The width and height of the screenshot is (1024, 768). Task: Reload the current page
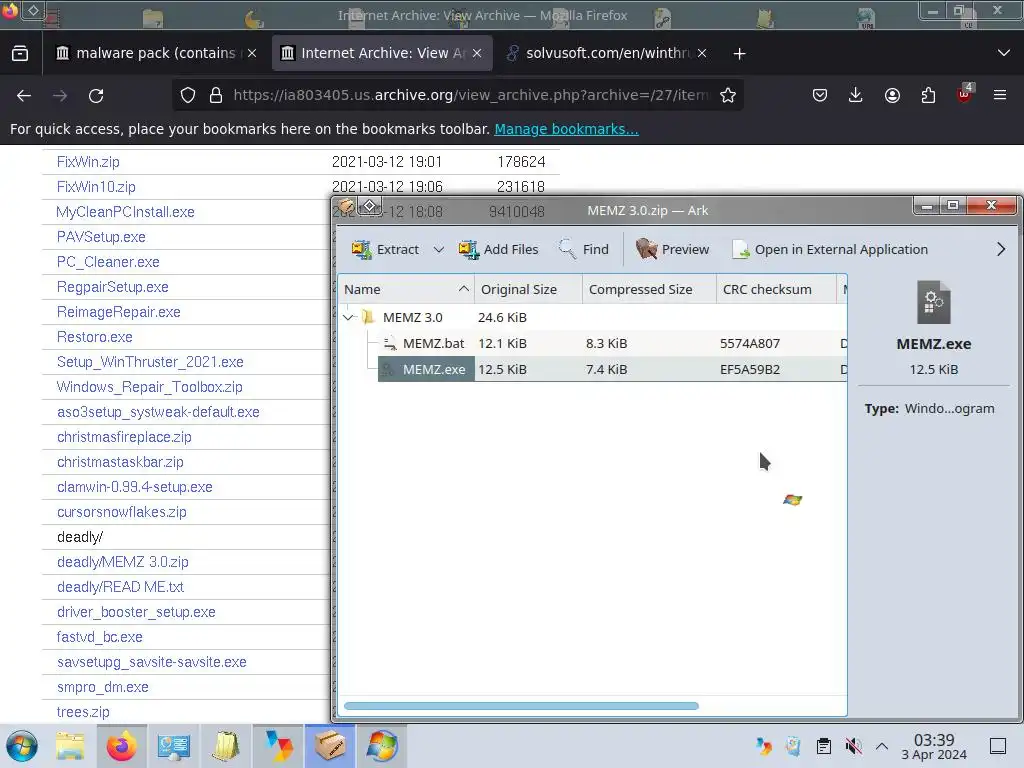point(96,96)
